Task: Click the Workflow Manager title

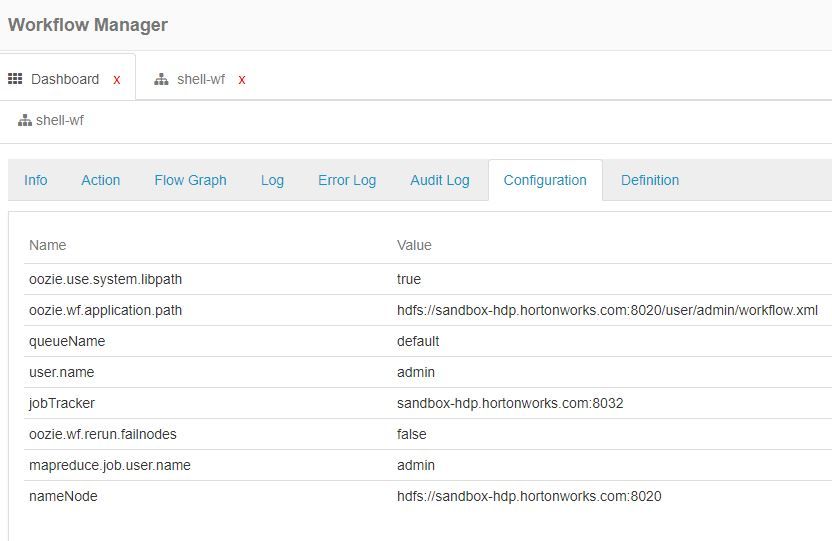Action: pos(88,25)
